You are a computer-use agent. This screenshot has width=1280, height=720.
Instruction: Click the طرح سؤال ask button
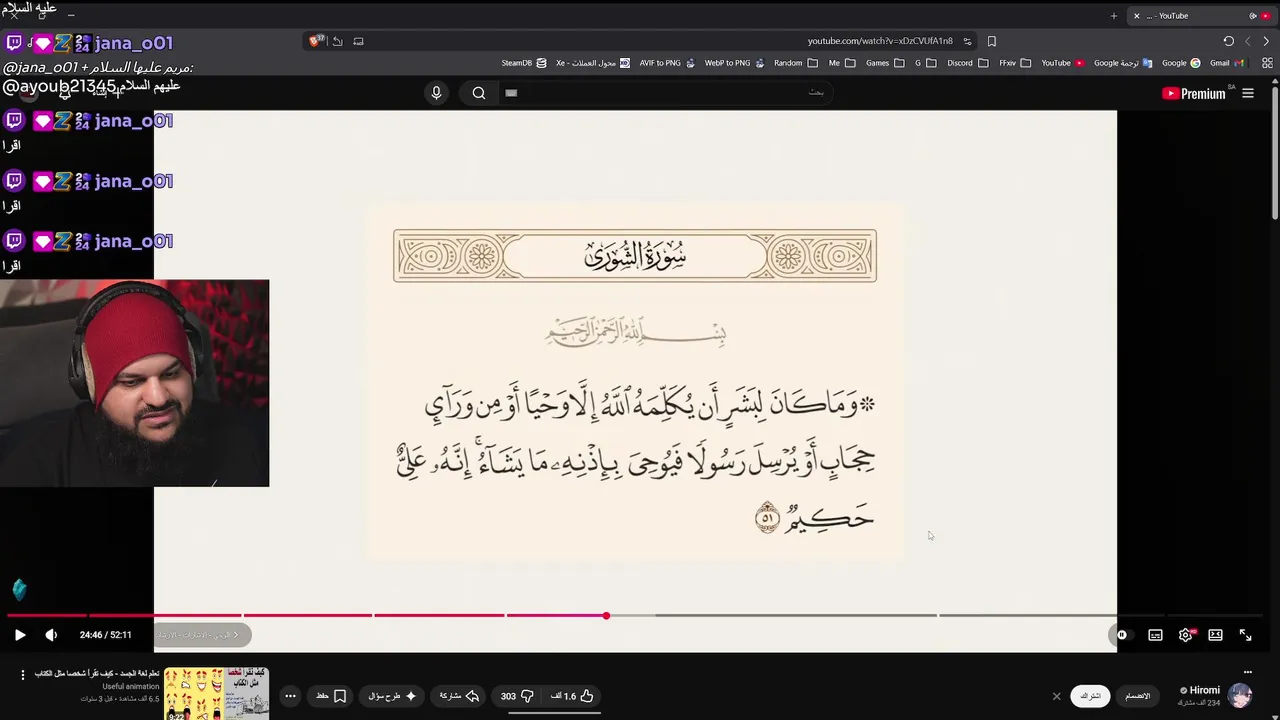[393, 696]
